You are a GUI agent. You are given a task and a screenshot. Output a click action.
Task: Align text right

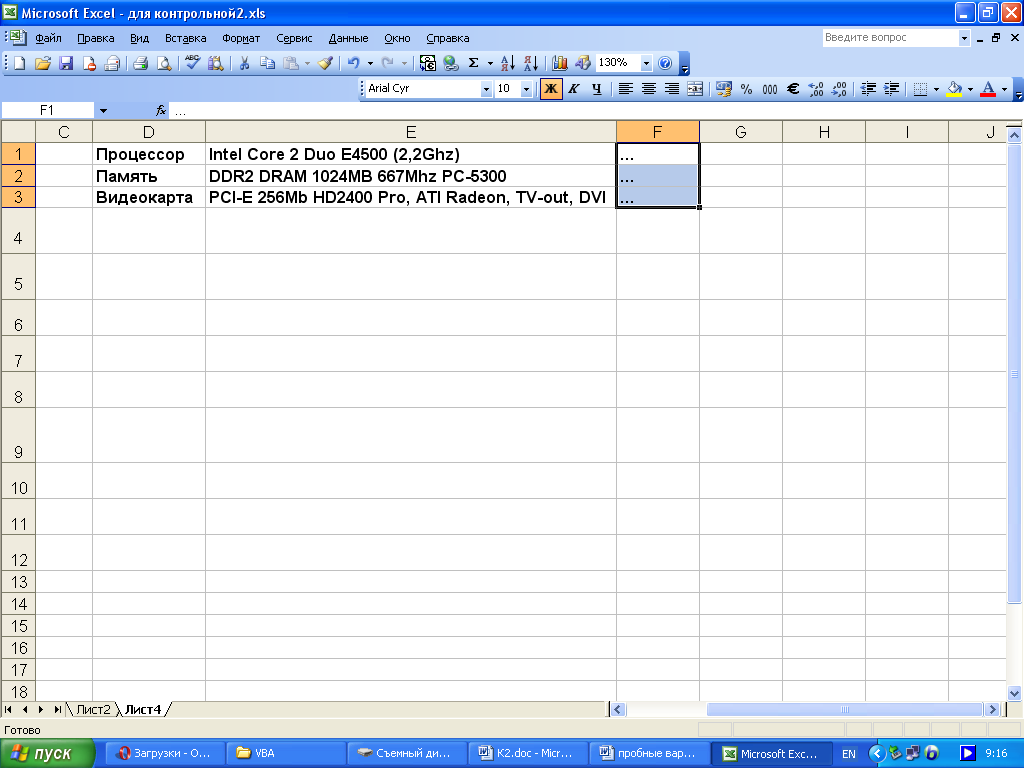click(672, 89)
